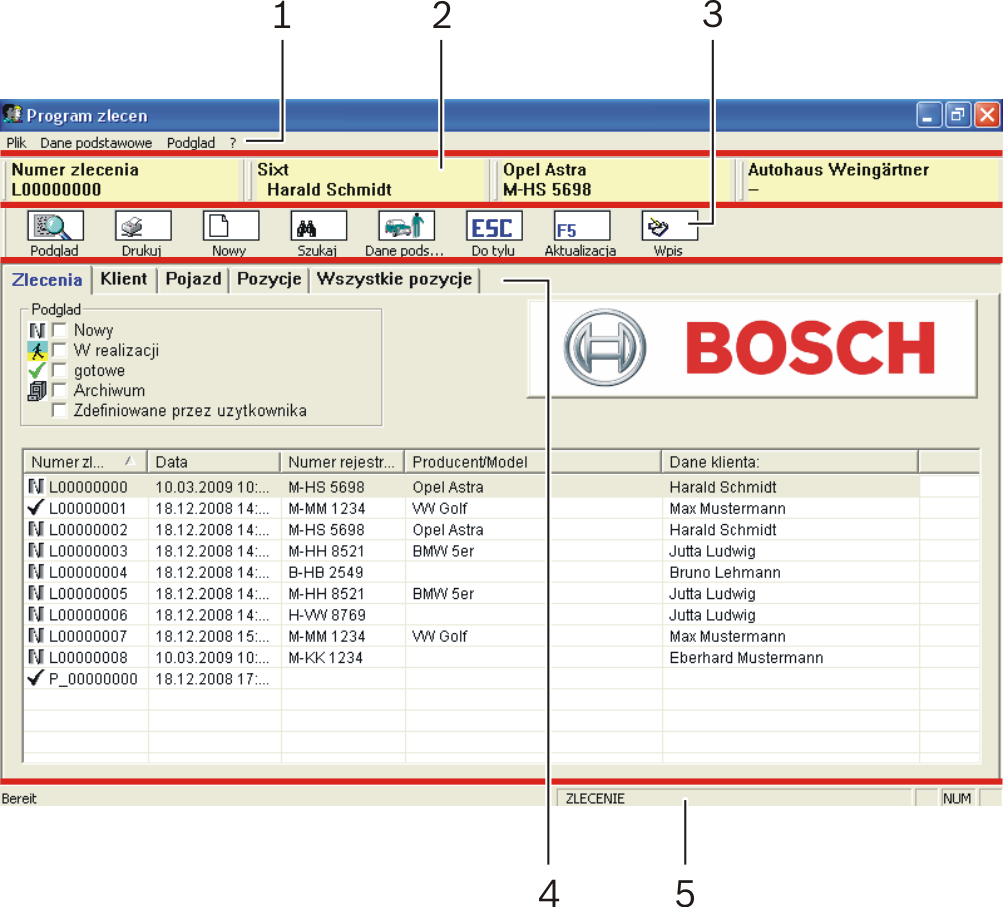Click the Nowy status legend icon
The width and height of the screenshot is (1003, 907).
37,330
